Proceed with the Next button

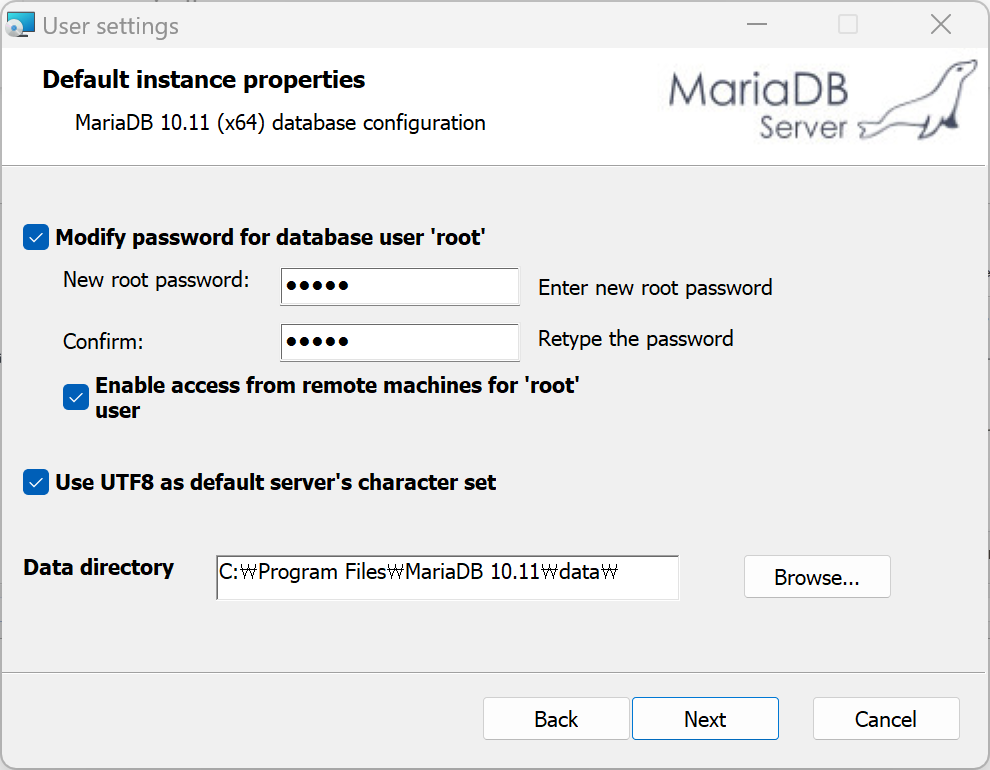point(705,719)
